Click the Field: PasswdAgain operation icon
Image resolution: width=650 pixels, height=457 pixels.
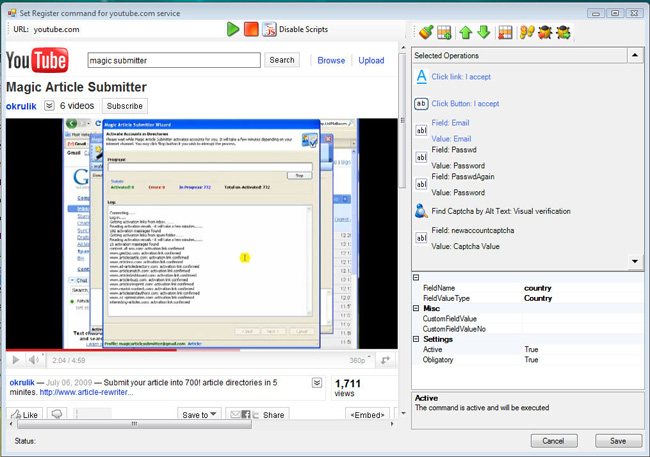[x=421, y=184]
